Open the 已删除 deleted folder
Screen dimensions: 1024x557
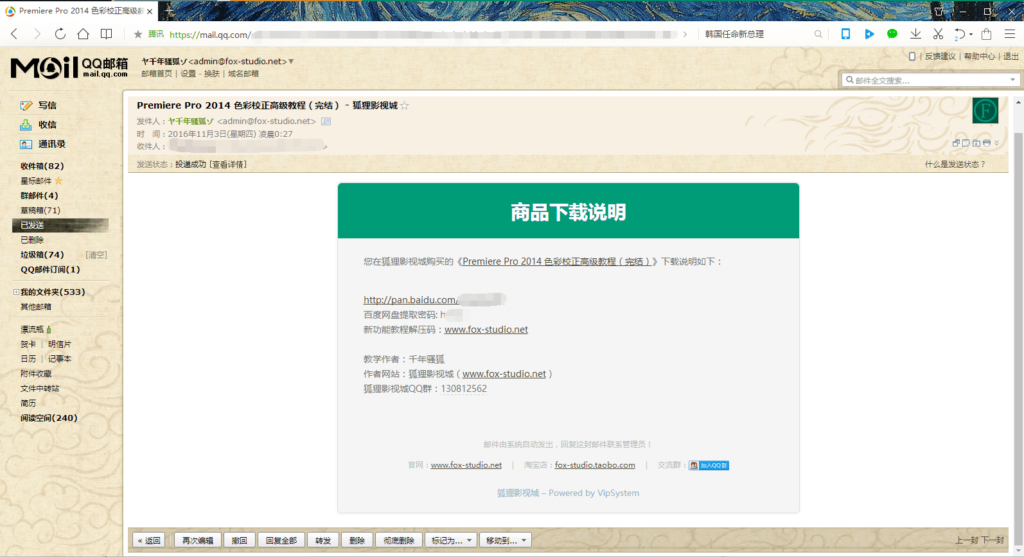[32, 240]
